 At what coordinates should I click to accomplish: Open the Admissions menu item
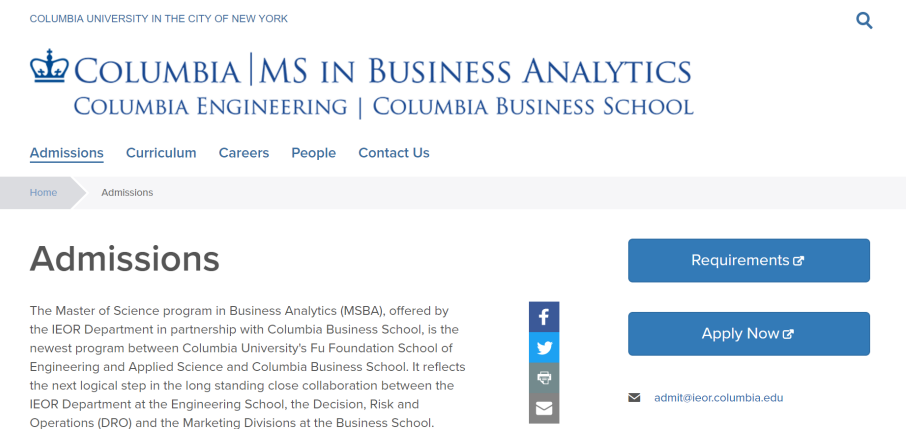point(67,153)
